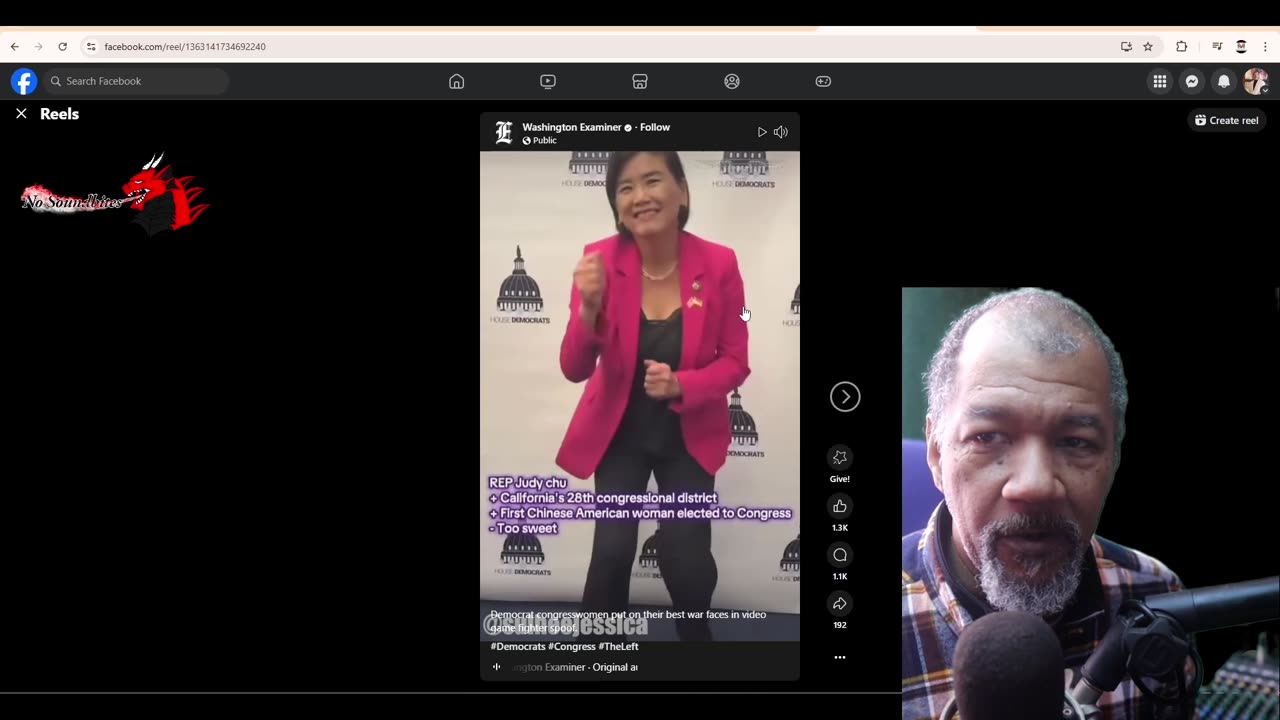Click the #Congress hashtag
Screen dimensions: 1280x720
tap(572, 646)
